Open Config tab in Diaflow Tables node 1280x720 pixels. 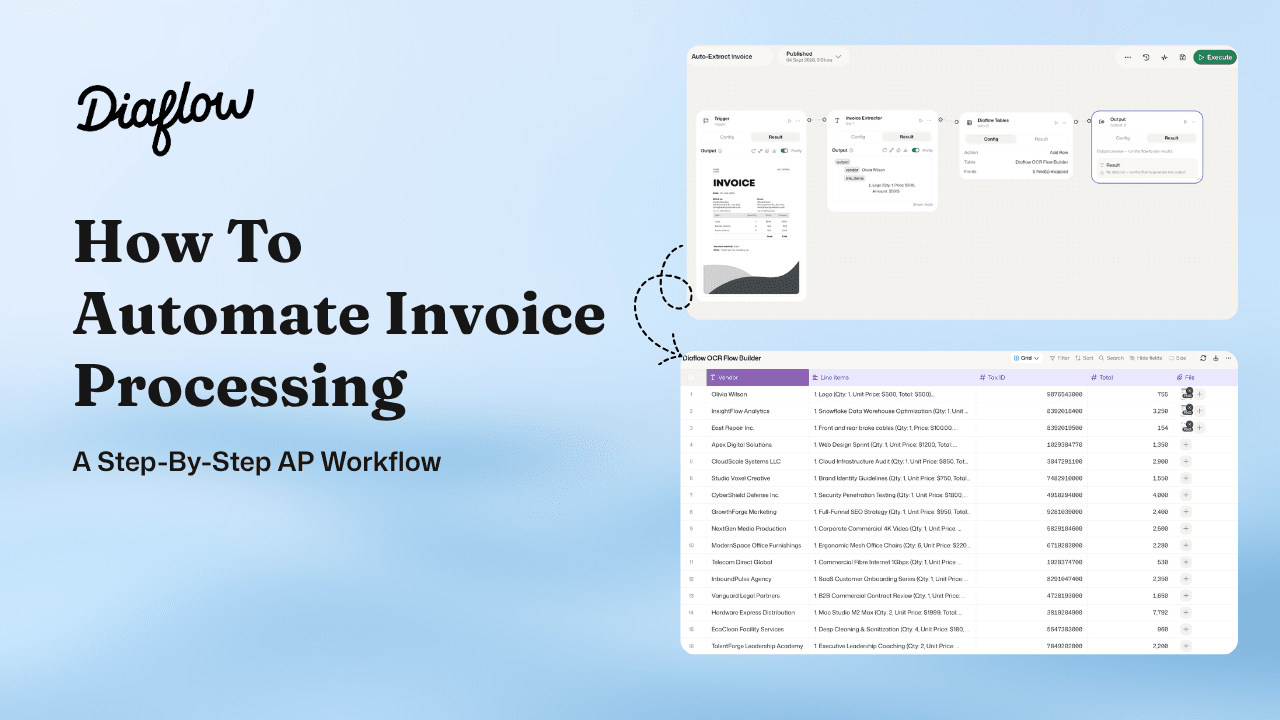[991, 139]
